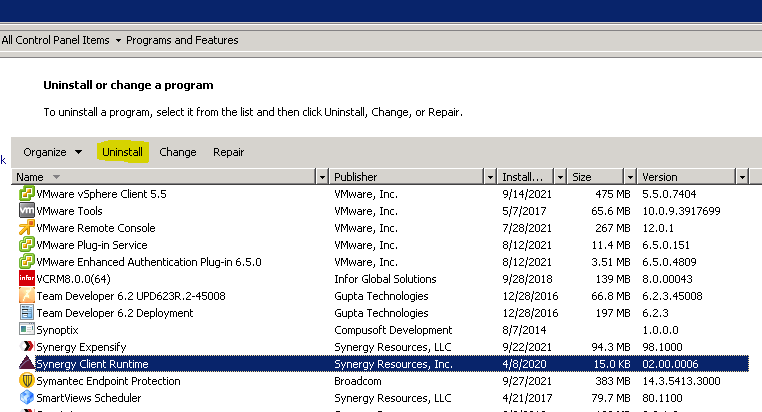Select the VMware vSphere Client 5.5 row

383,194
